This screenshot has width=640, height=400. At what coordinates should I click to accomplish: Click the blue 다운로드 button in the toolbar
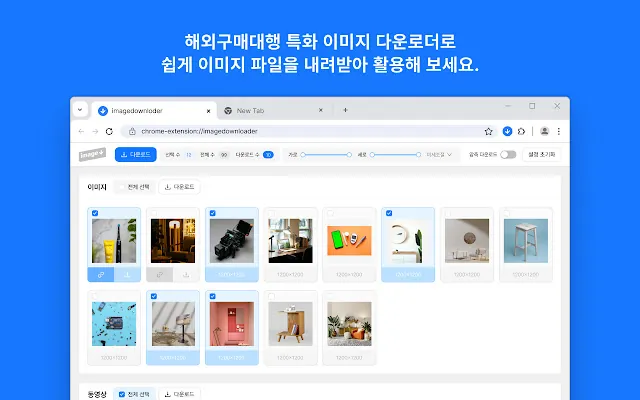[136, 155]
